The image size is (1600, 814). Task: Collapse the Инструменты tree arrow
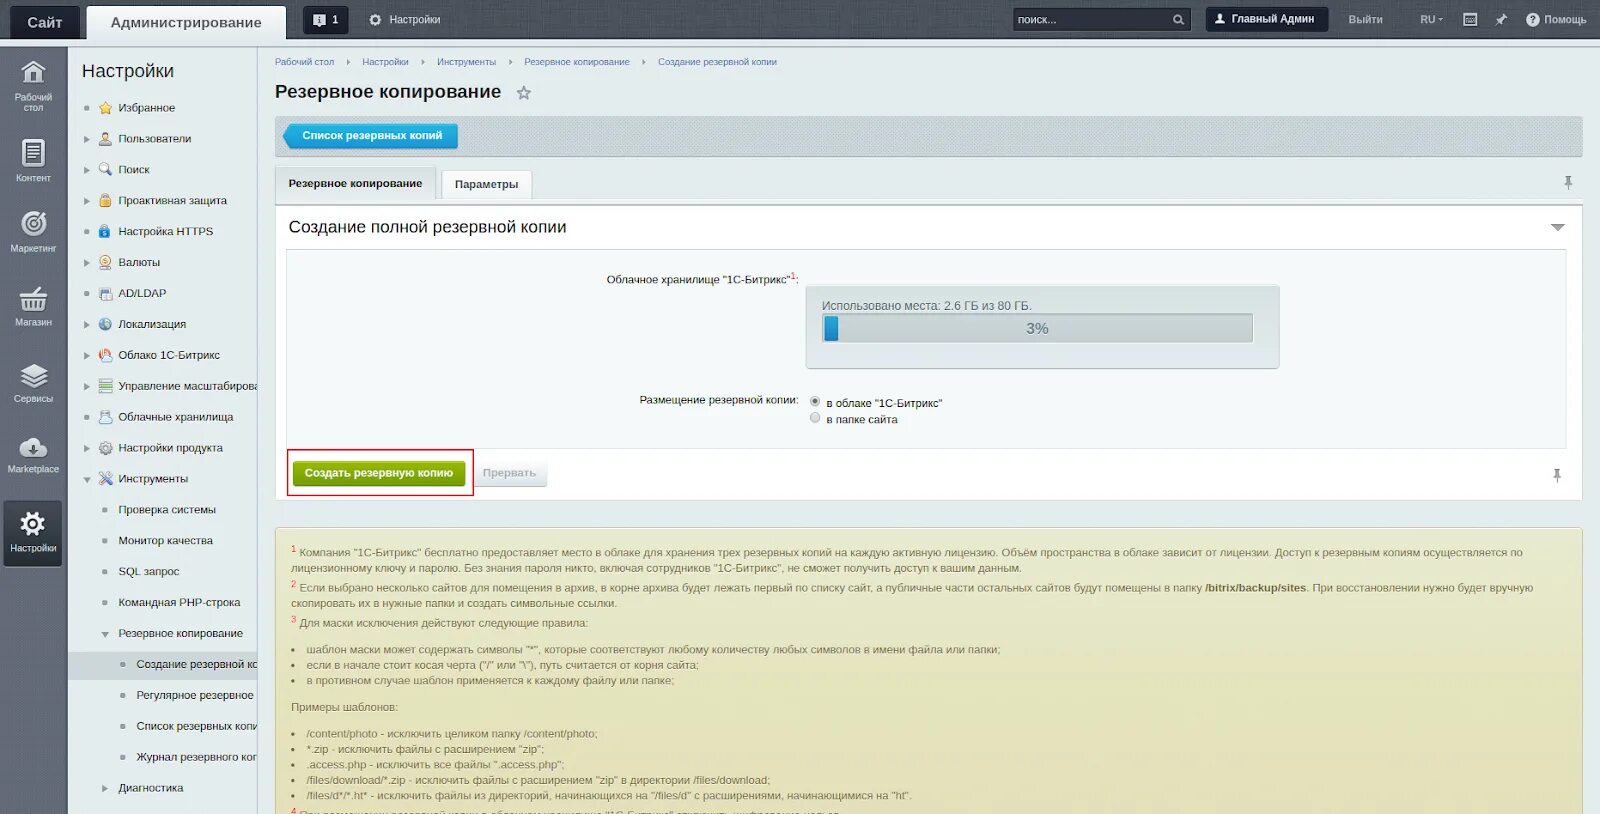pos(87,480)
